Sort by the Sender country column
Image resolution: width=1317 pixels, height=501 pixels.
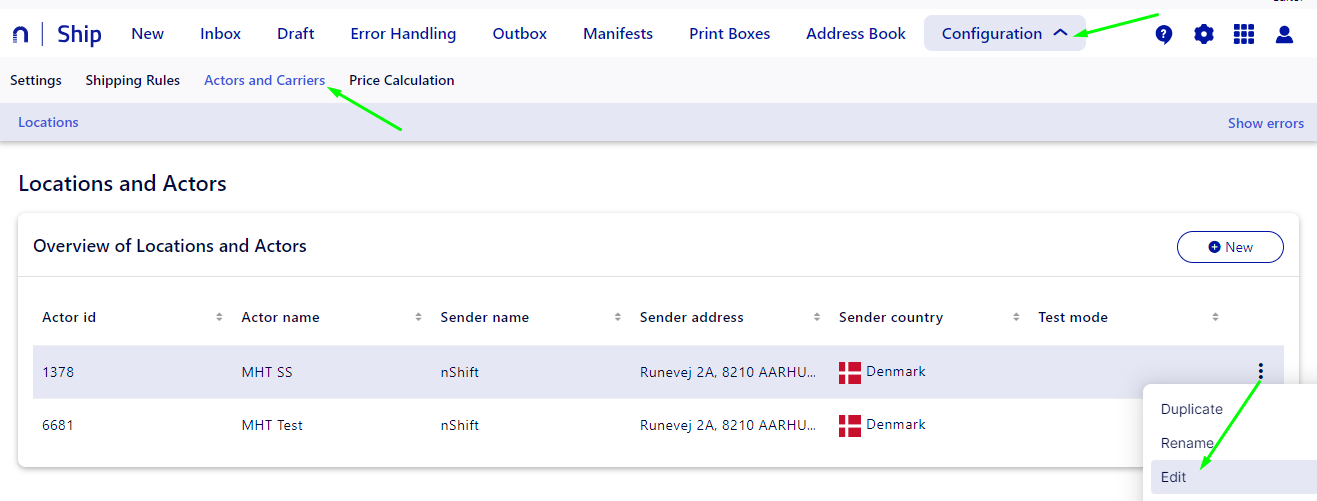[x=1015, y=318]
